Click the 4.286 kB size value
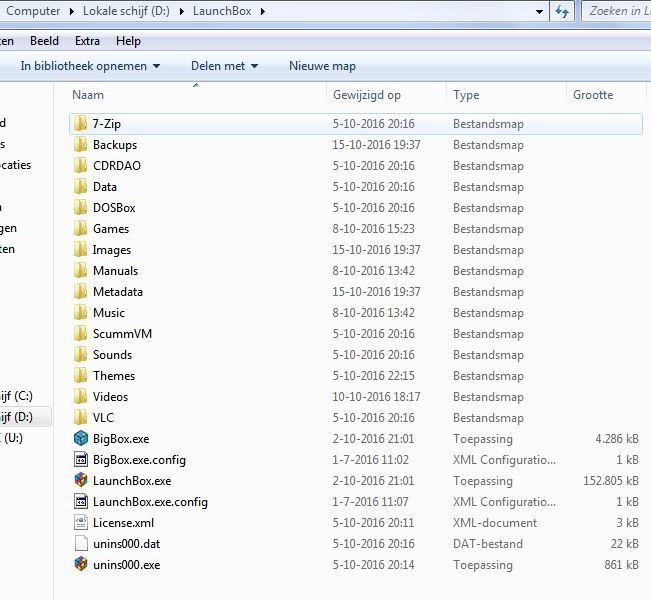 tap(617, 439)
